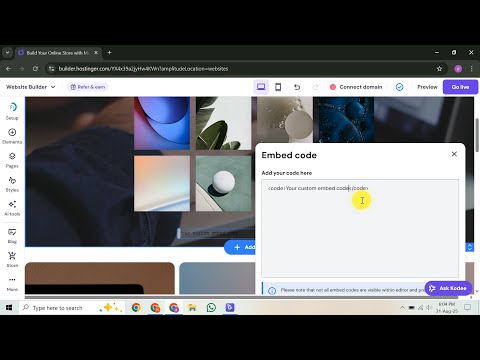Open WhatsApp from the taskbar
The width and height of the screenshot is (480, 360).
coord(211,308)
